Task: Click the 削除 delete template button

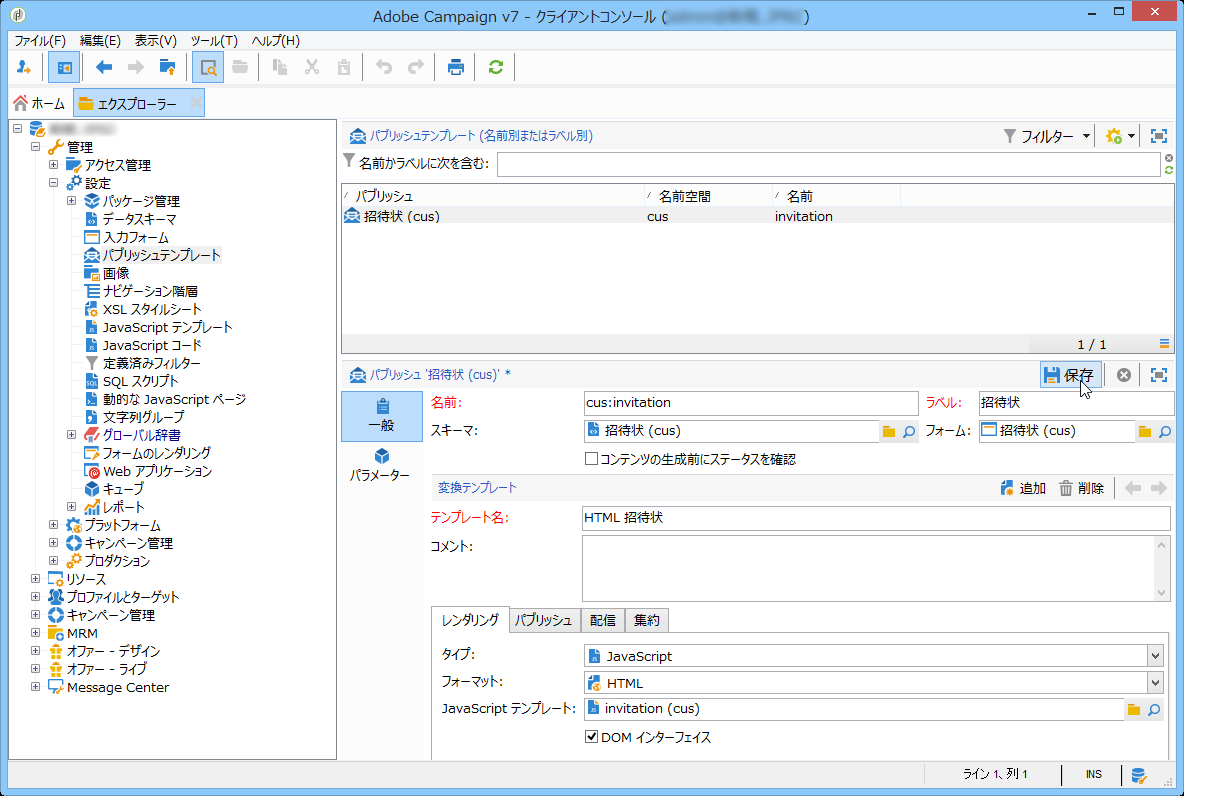Action: point(1081,488)
